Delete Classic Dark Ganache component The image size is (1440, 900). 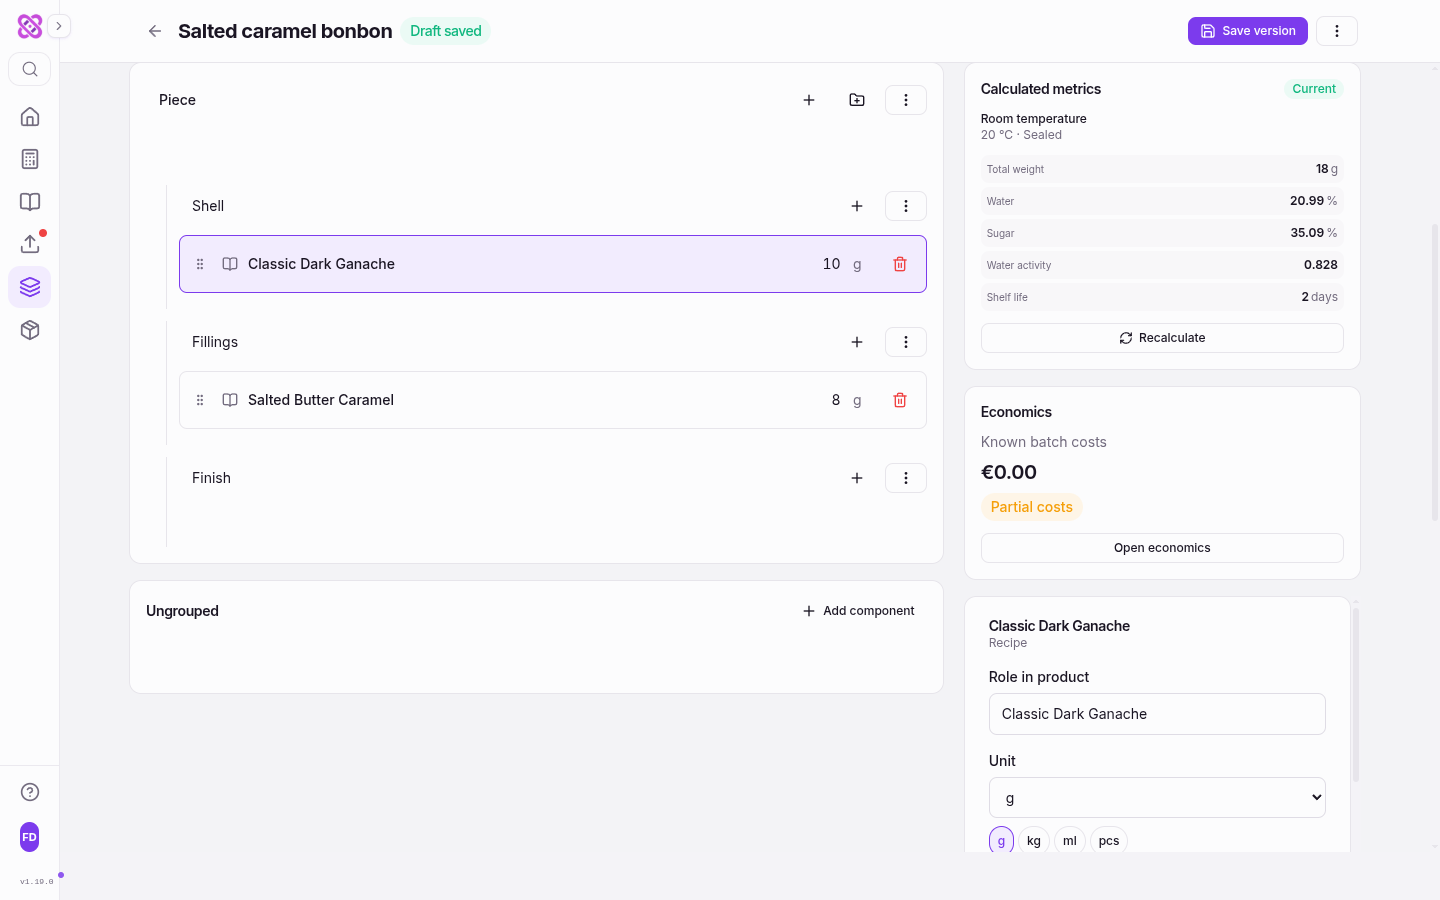(900, 264)
